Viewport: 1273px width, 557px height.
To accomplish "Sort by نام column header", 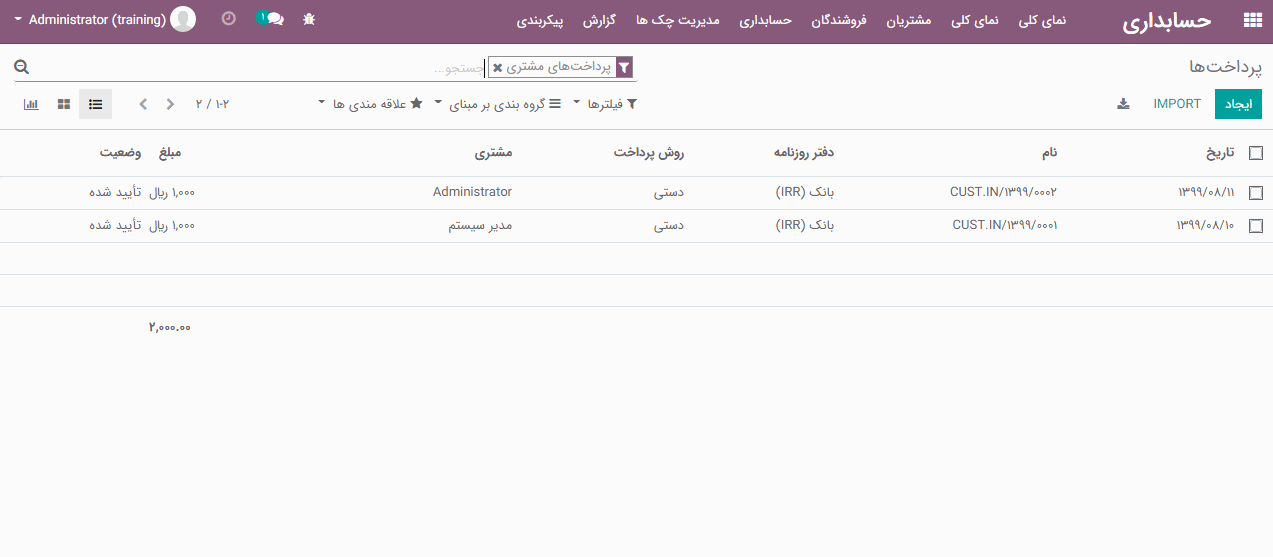I will (1049, 153).
